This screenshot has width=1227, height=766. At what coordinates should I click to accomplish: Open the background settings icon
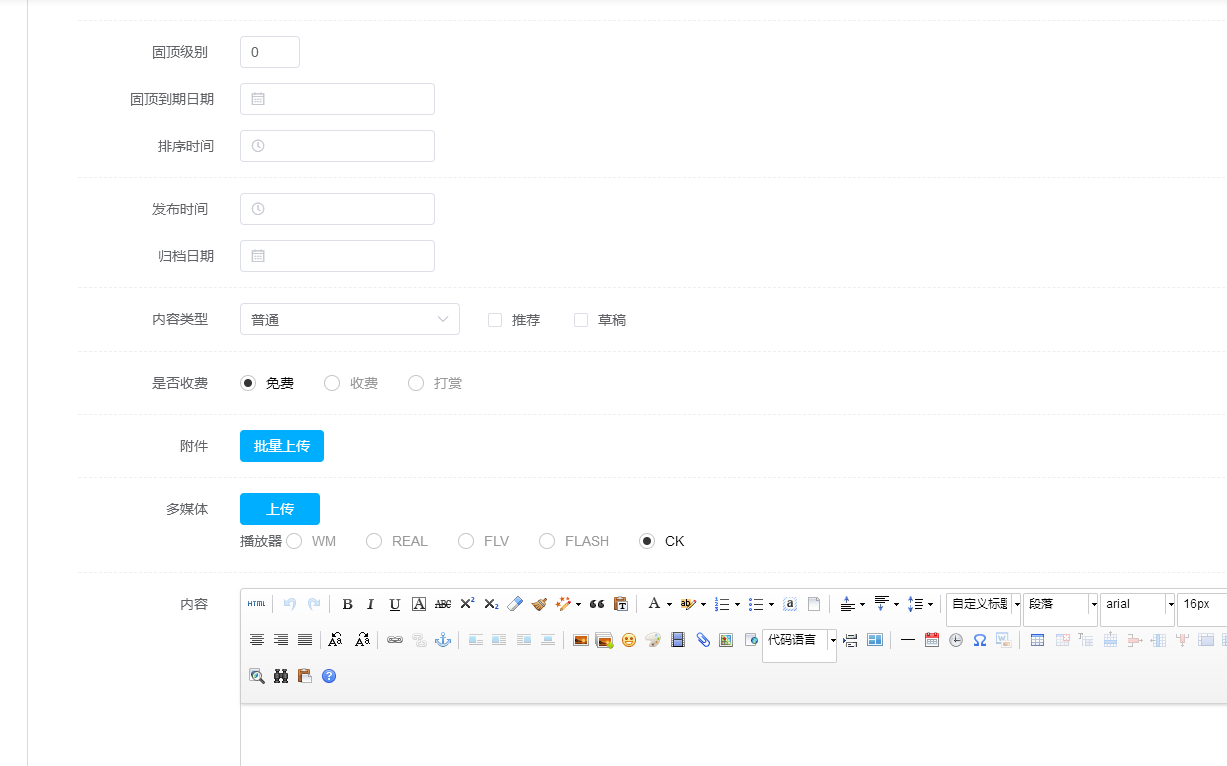click(875, 640)
